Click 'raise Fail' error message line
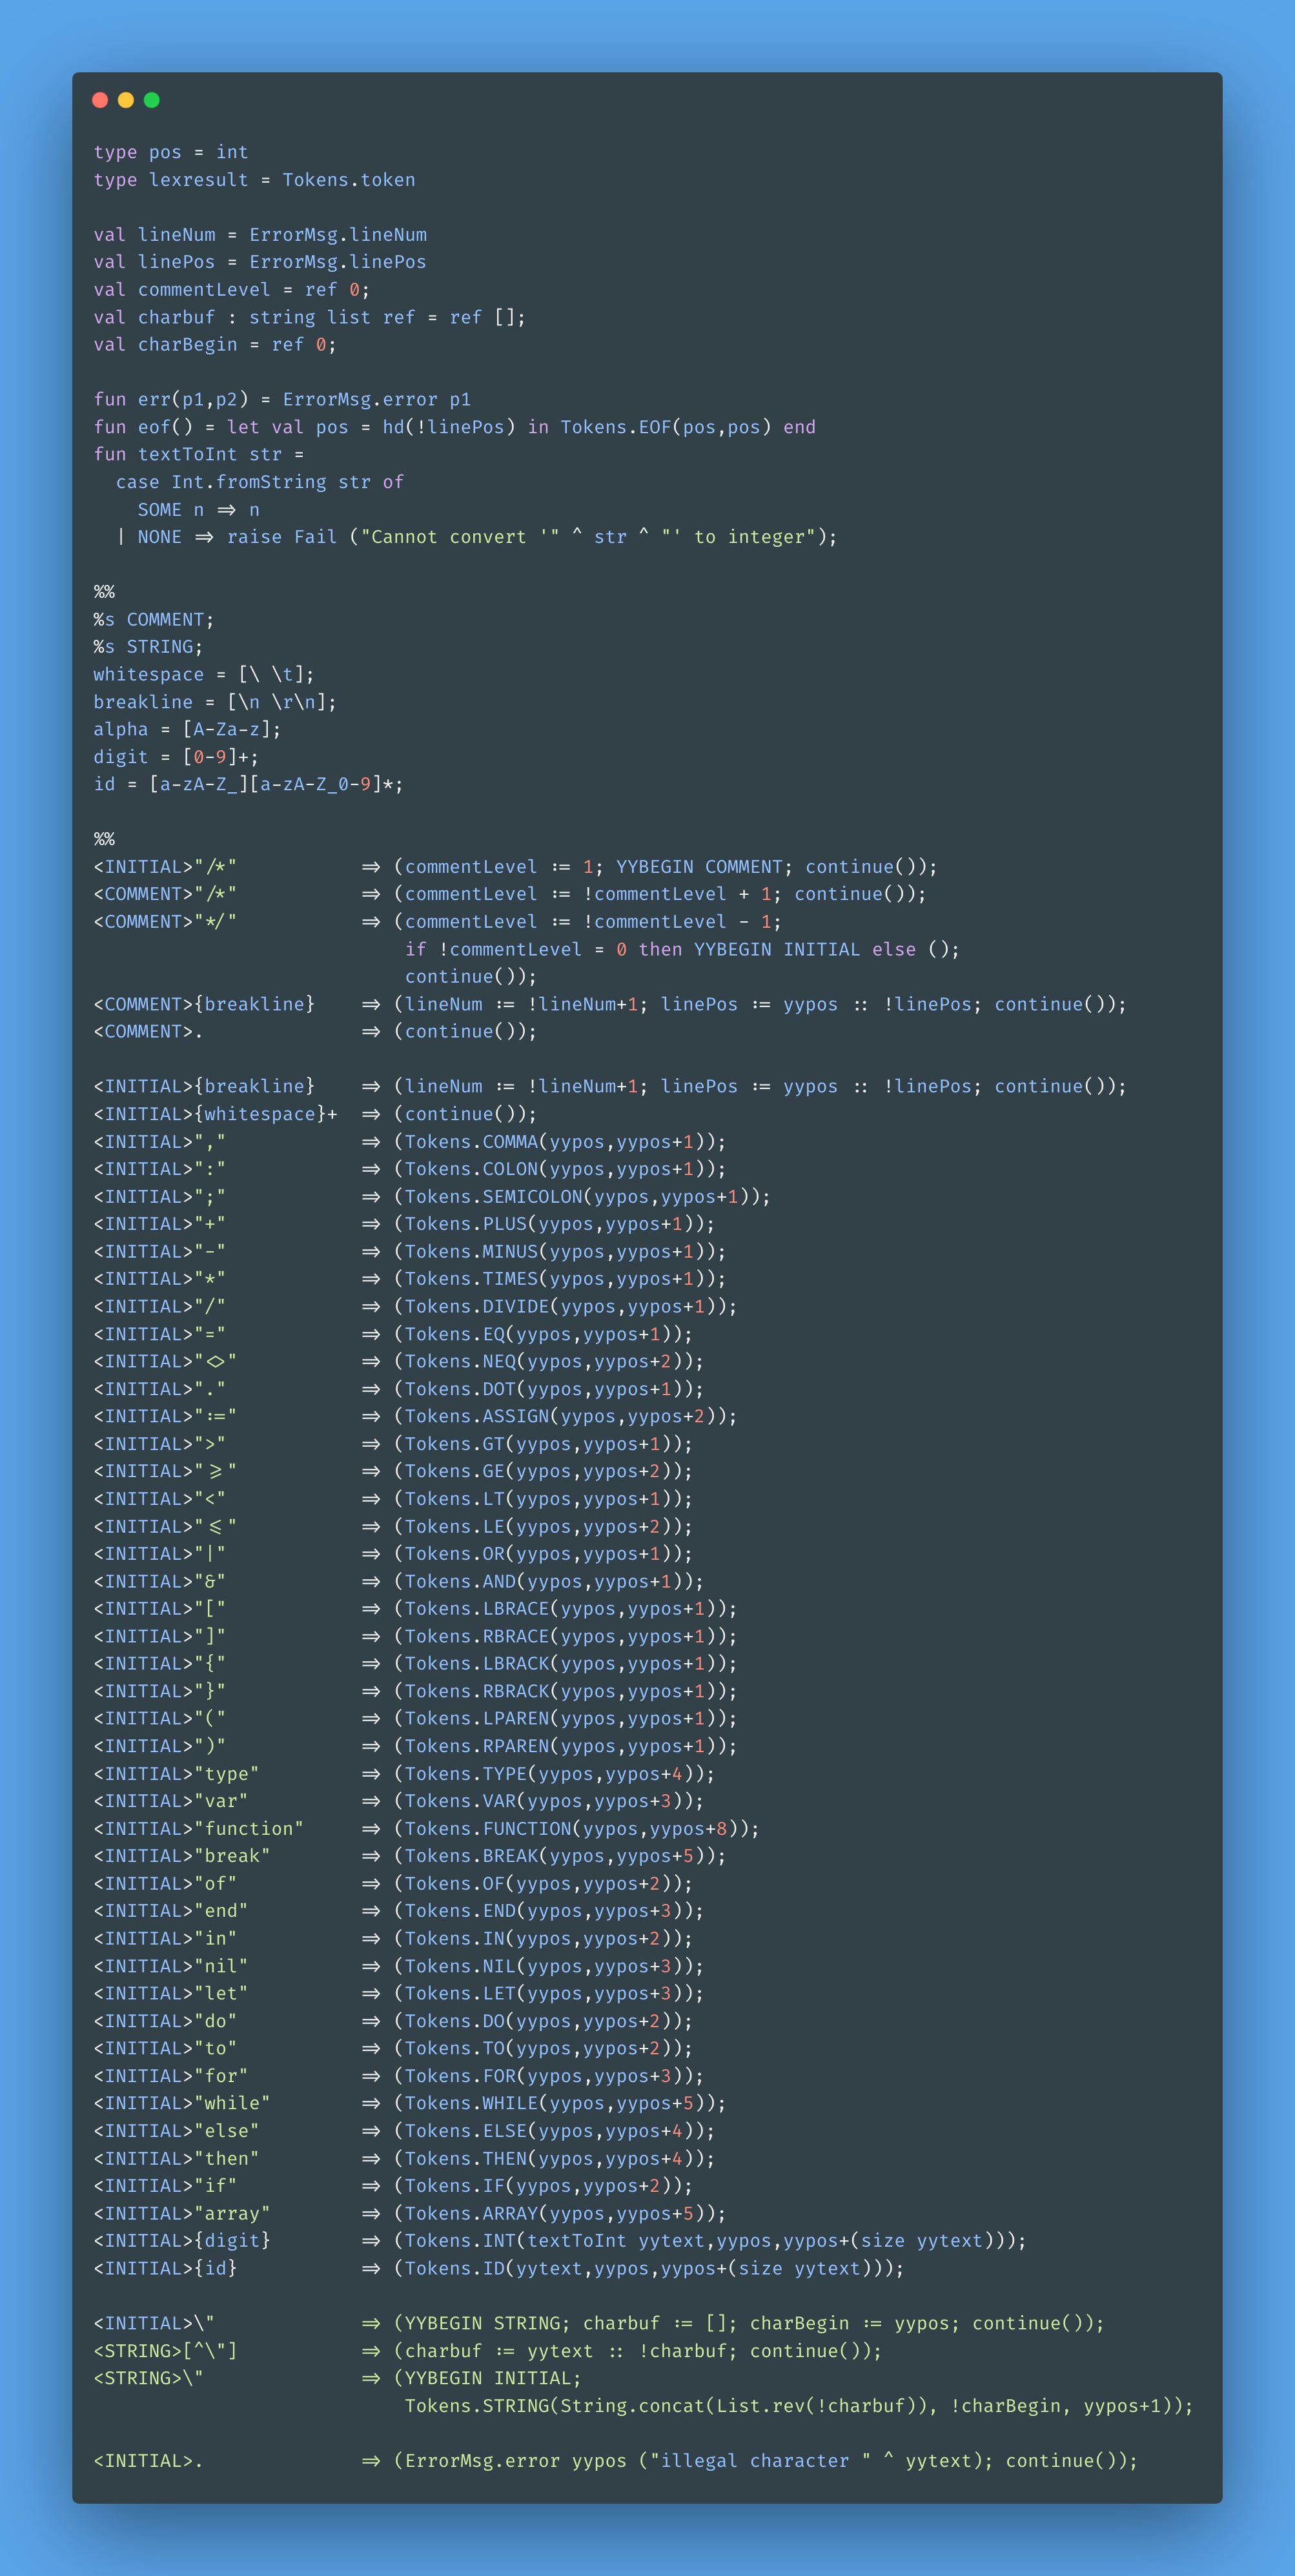Screen dimensions: 1295x2576 tap(477, 537)
